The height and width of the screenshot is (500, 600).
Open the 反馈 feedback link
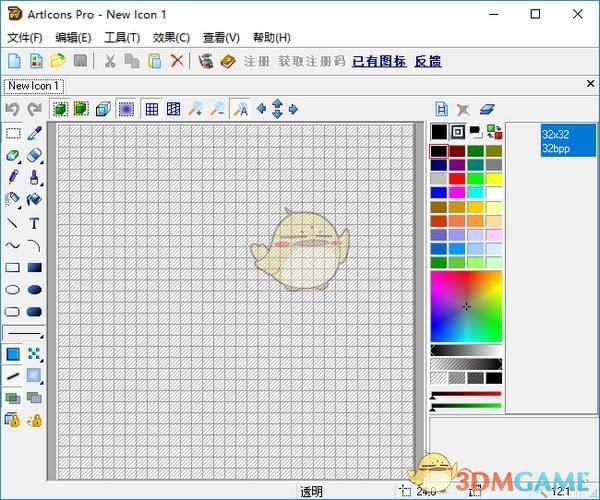point(428,61)
